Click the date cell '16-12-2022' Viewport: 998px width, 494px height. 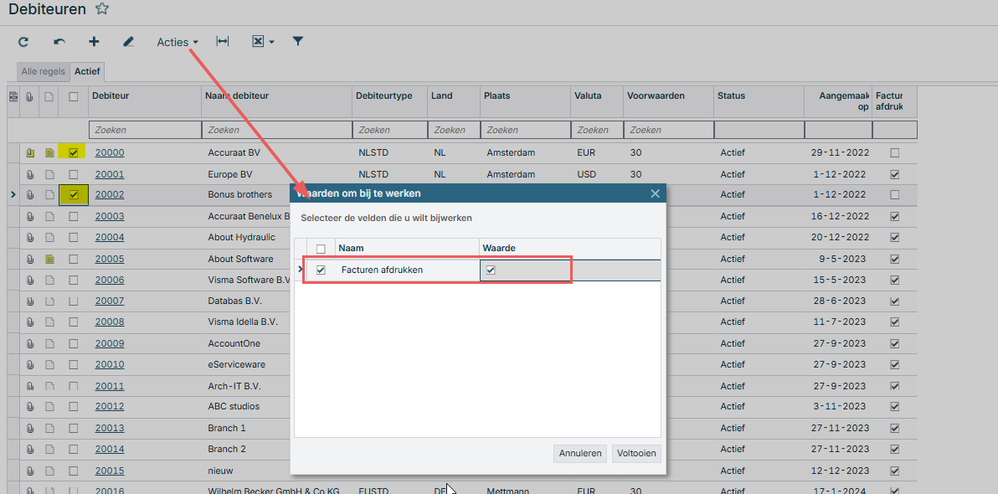840,216
